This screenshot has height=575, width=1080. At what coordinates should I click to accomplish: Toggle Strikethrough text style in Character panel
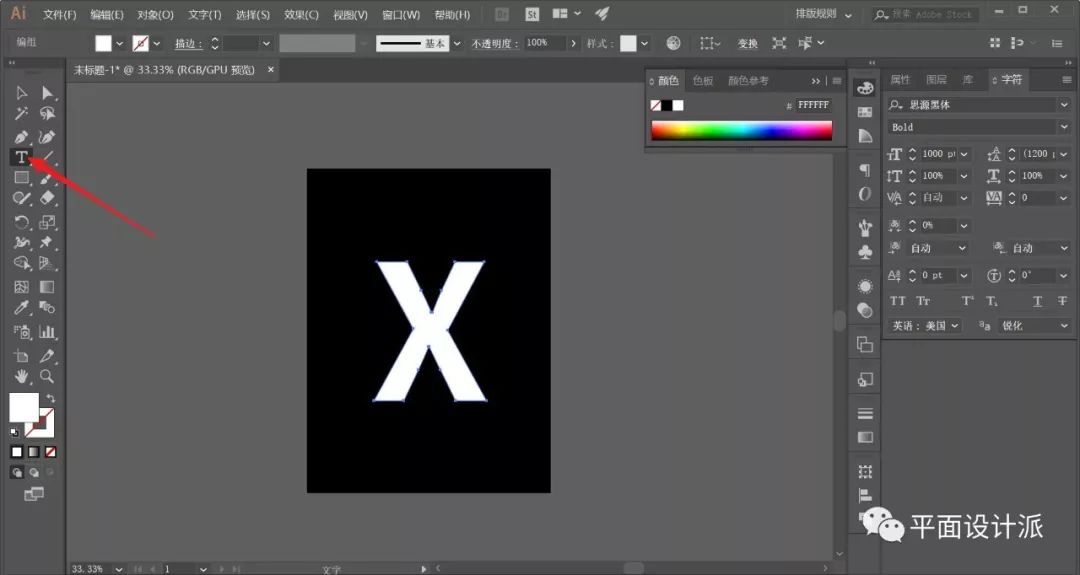tap(1062, 301)
